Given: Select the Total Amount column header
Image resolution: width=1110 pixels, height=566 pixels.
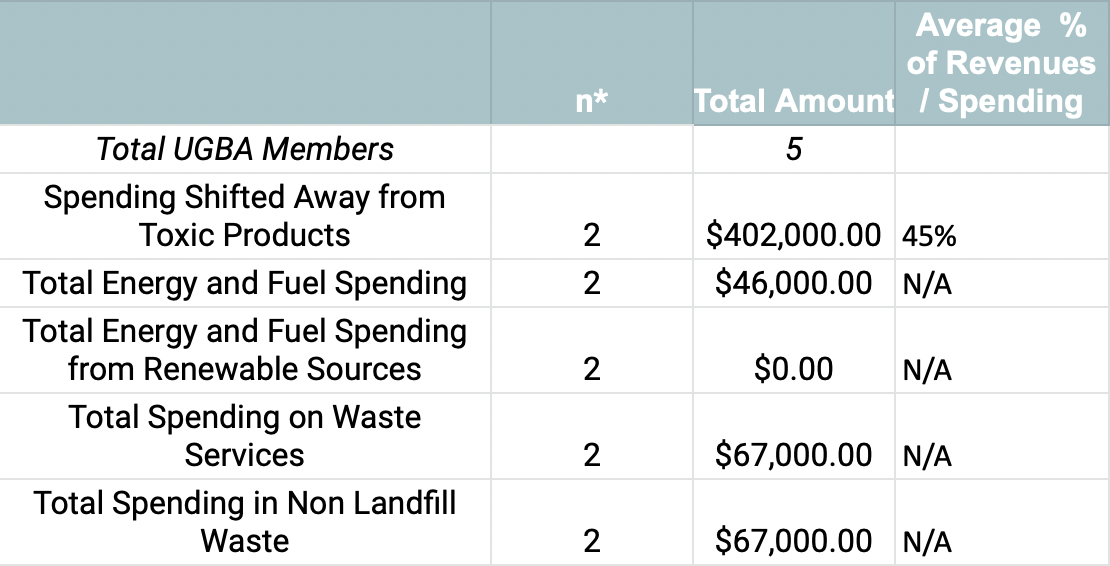Looking at the screenshot, I should 794,101.
